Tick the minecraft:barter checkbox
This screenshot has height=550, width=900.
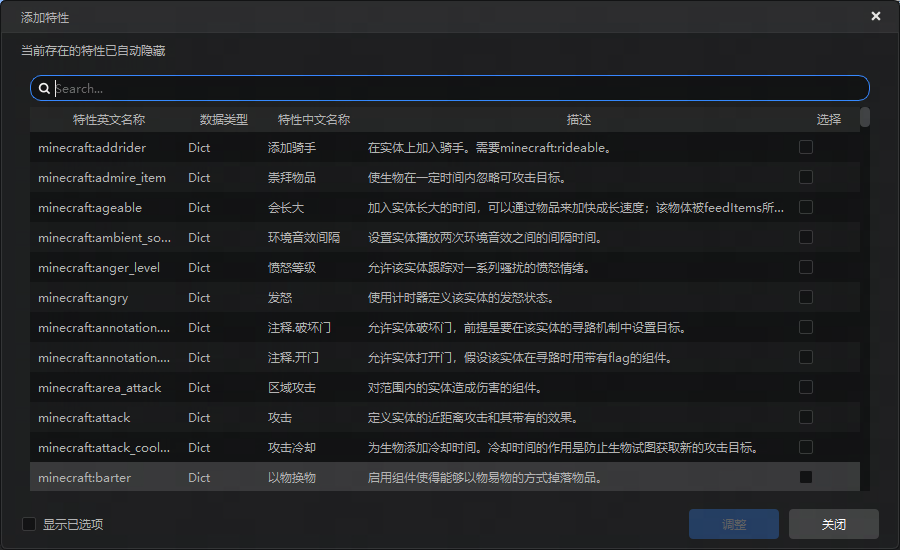pyautogui.click(x=805, y=477)
